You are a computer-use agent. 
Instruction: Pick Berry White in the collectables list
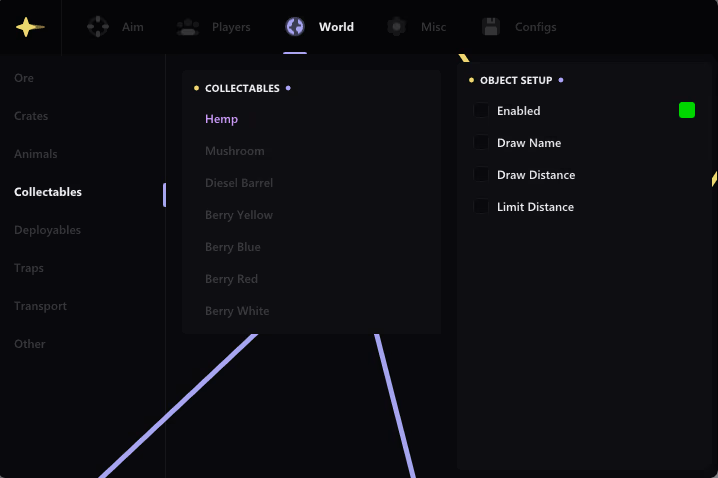[x=237, y=311]
